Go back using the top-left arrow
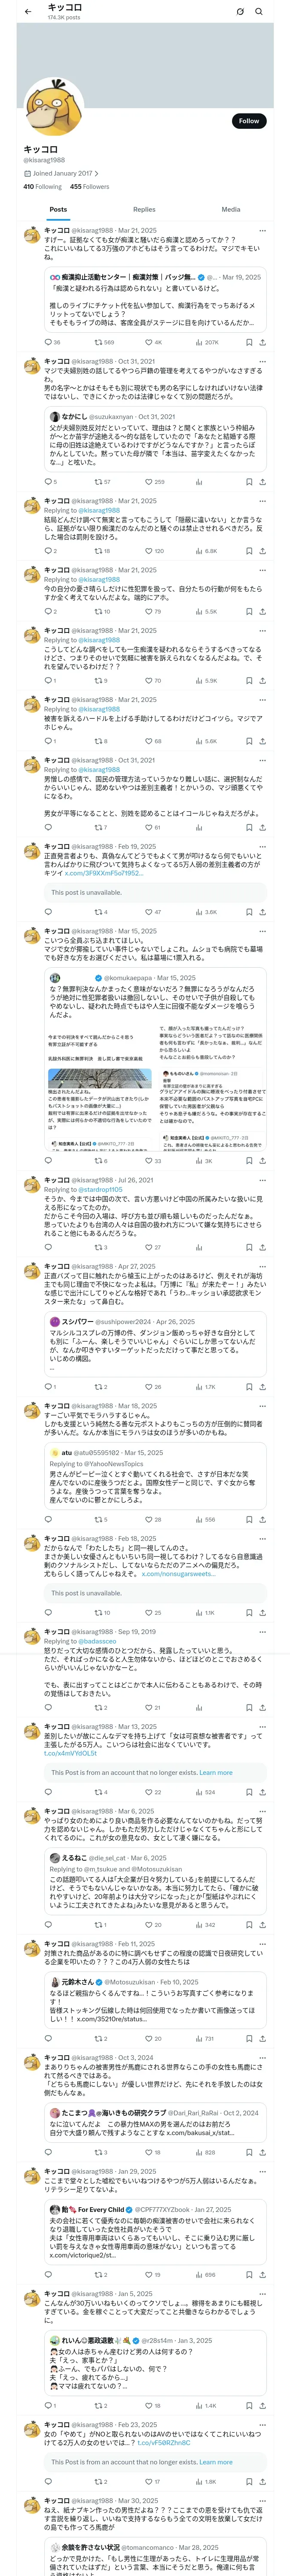290x2576 pixels. [28, 12]
